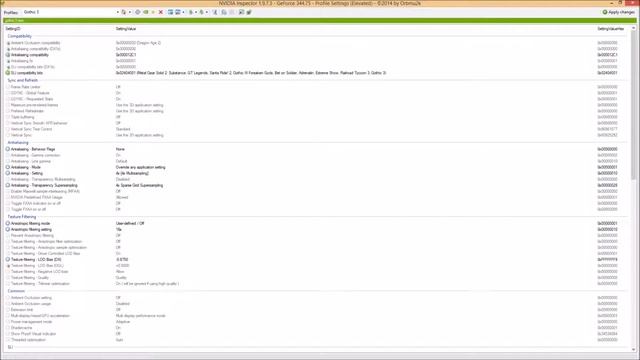
Task: Click gear icon beside Antialiasing - Behavior Flags
Action: (8, 149)
